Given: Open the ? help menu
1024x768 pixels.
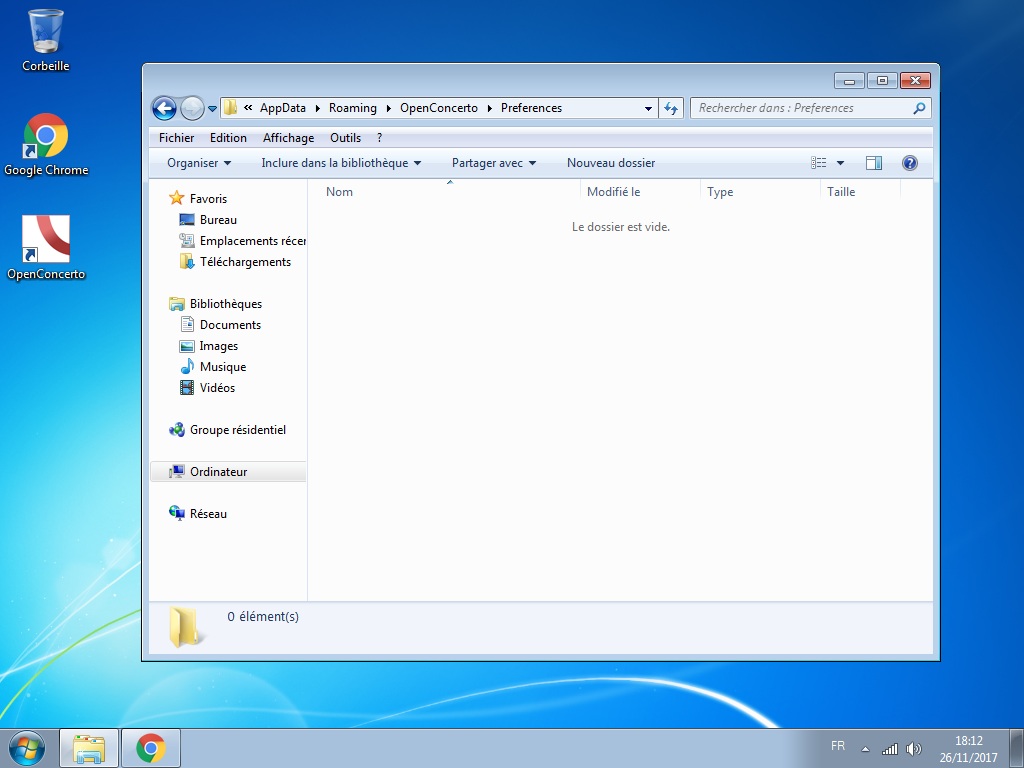Looking at the screenshot, I should click(379, 138).
